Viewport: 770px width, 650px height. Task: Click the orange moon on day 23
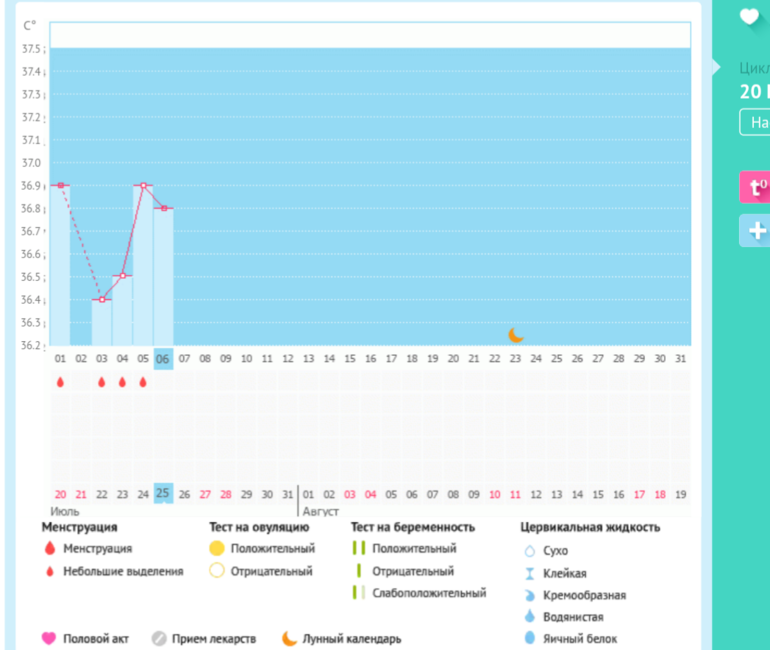pyautogui.click(x=516, y=335)
